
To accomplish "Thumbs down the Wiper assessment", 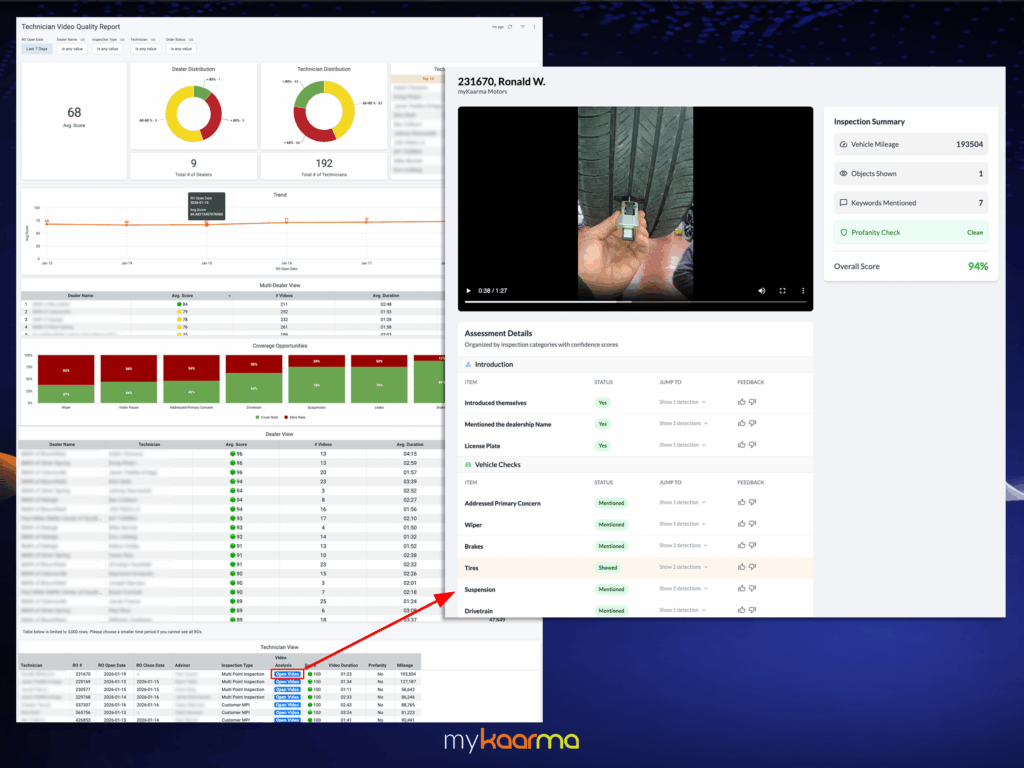I will pos(752,524).
